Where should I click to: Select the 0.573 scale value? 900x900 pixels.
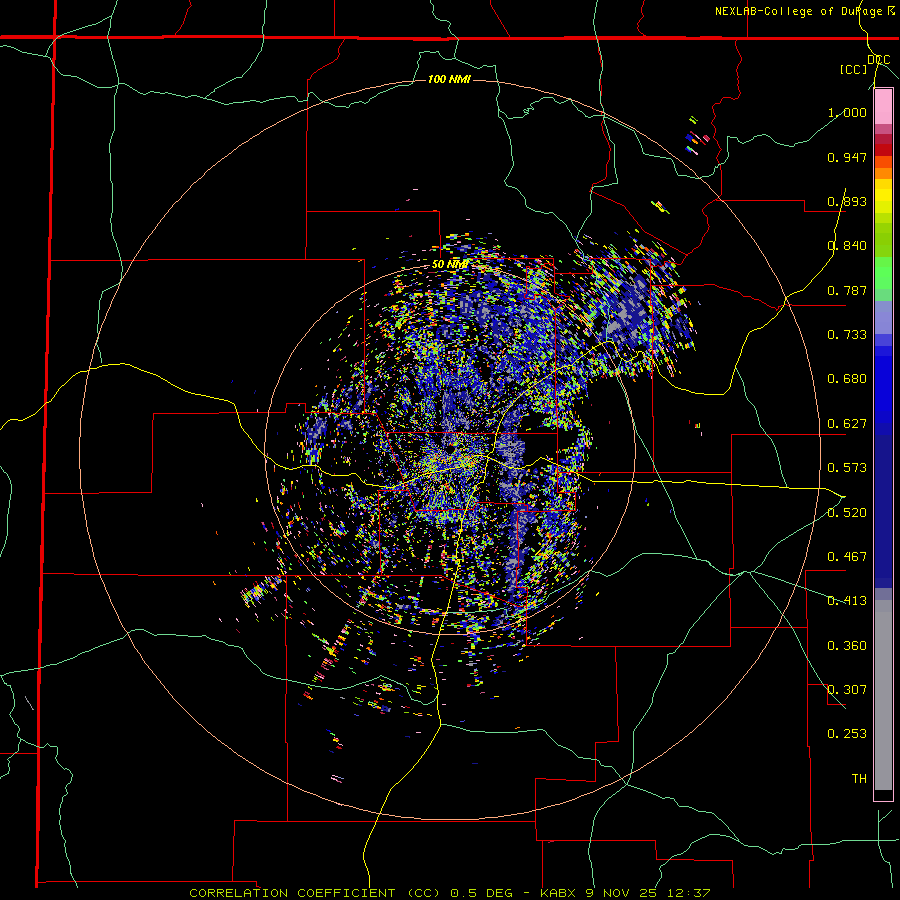847,468
